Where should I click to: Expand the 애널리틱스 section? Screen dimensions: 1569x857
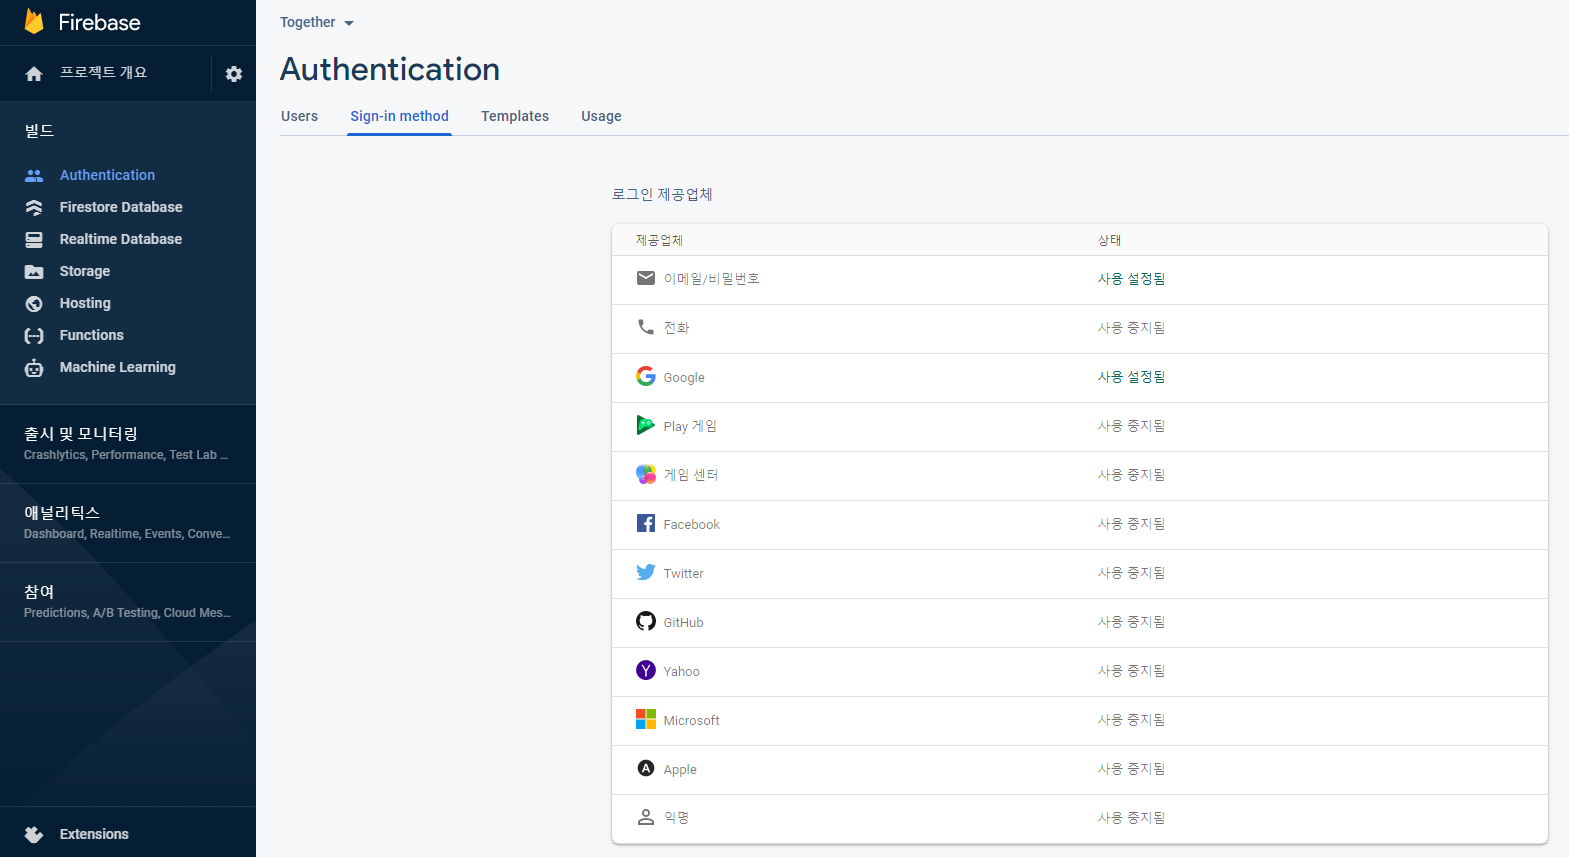click(128, 523)
